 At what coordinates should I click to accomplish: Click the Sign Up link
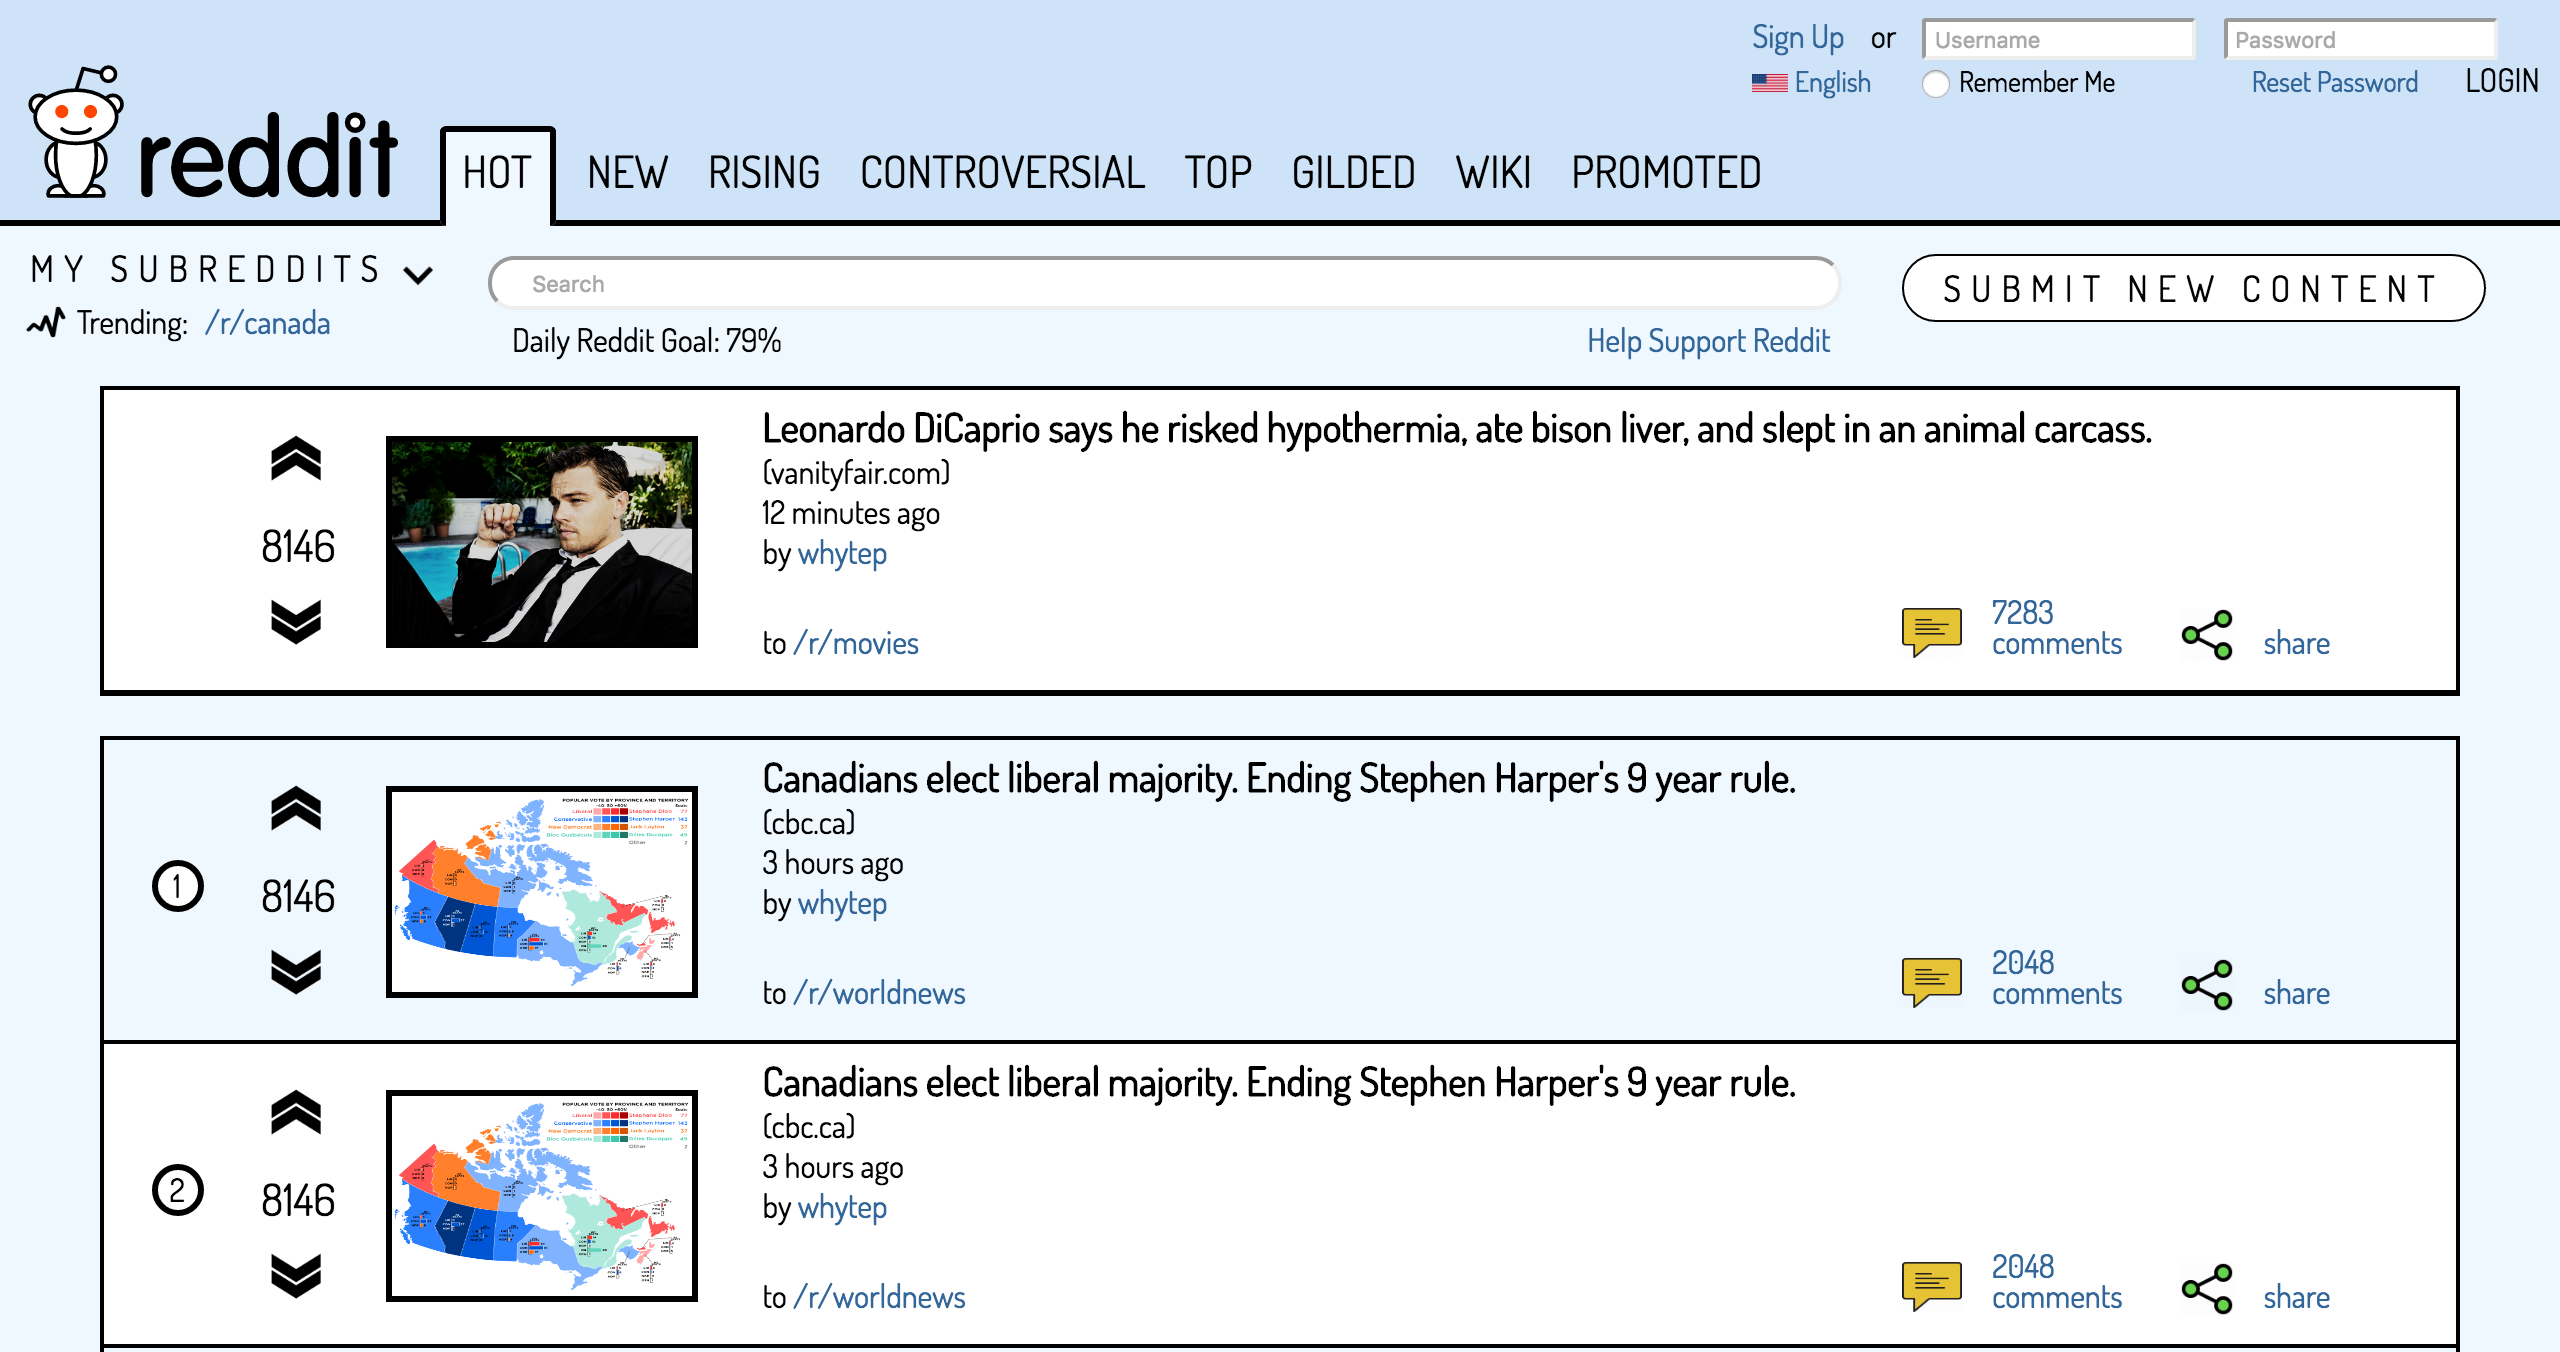1797,38
